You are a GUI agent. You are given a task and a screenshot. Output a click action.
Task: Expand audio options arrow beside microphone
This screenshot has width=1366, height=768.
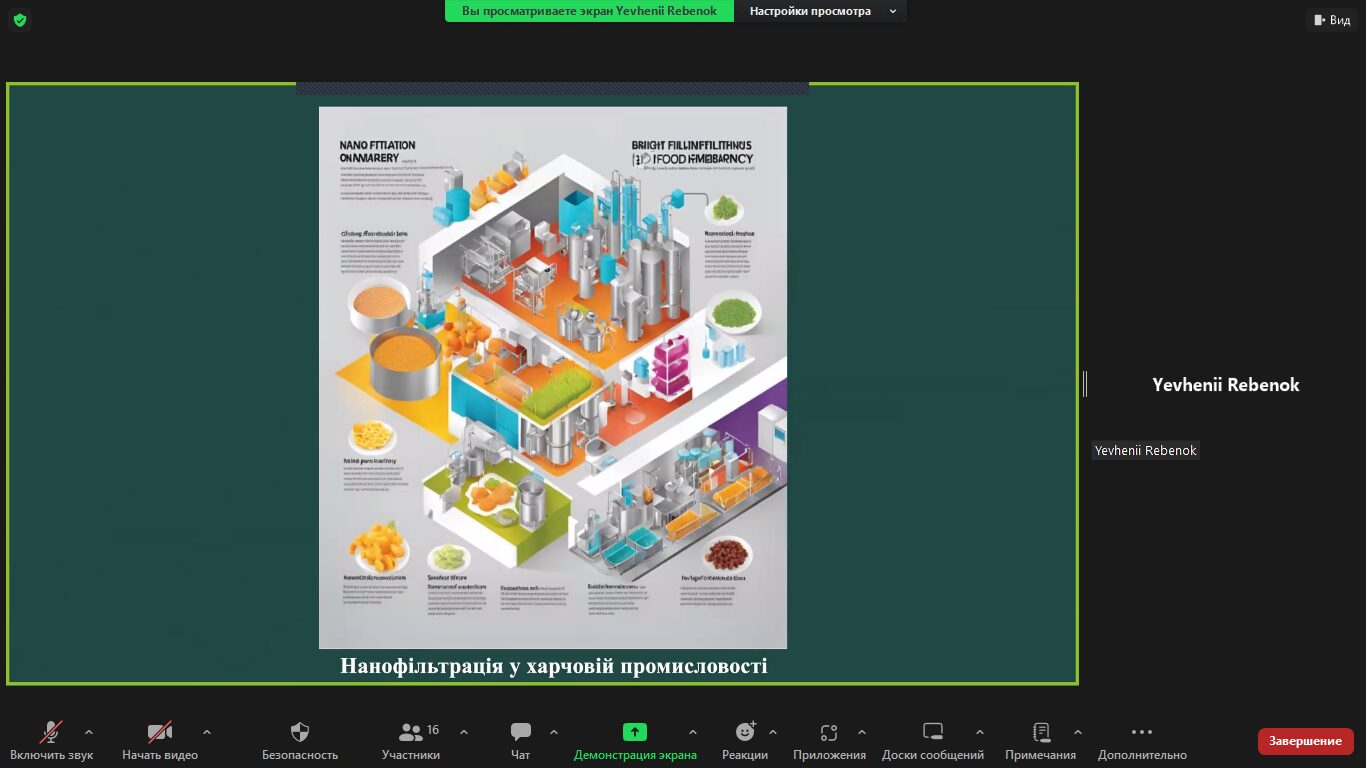(89, 732)
